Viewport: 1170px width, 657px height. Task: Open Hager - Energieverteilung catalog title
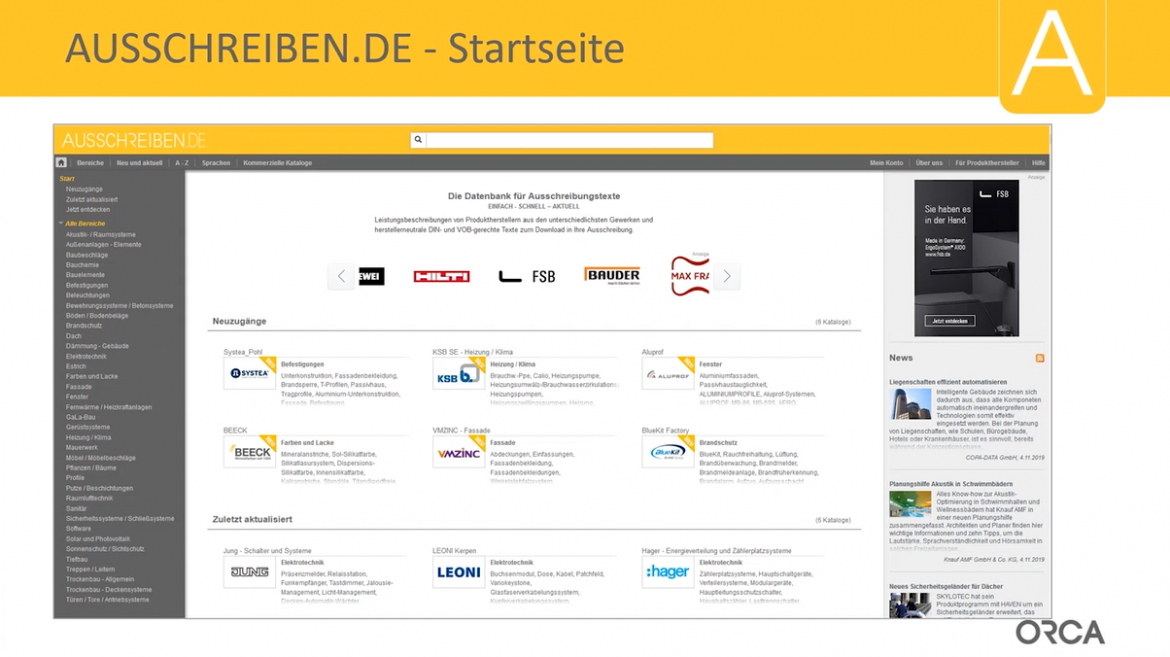tap(716, 551)
